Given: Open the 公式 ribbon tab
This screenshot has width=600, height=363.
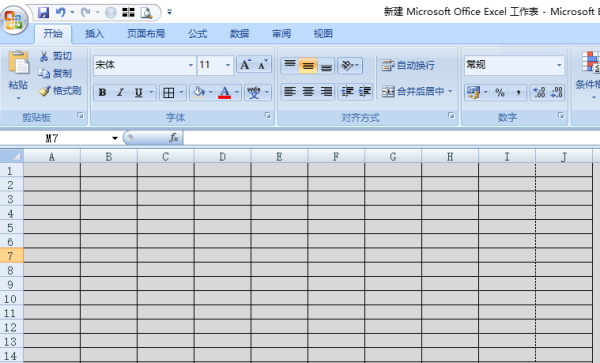Looking at the screenshot, I should pos(197,34).
